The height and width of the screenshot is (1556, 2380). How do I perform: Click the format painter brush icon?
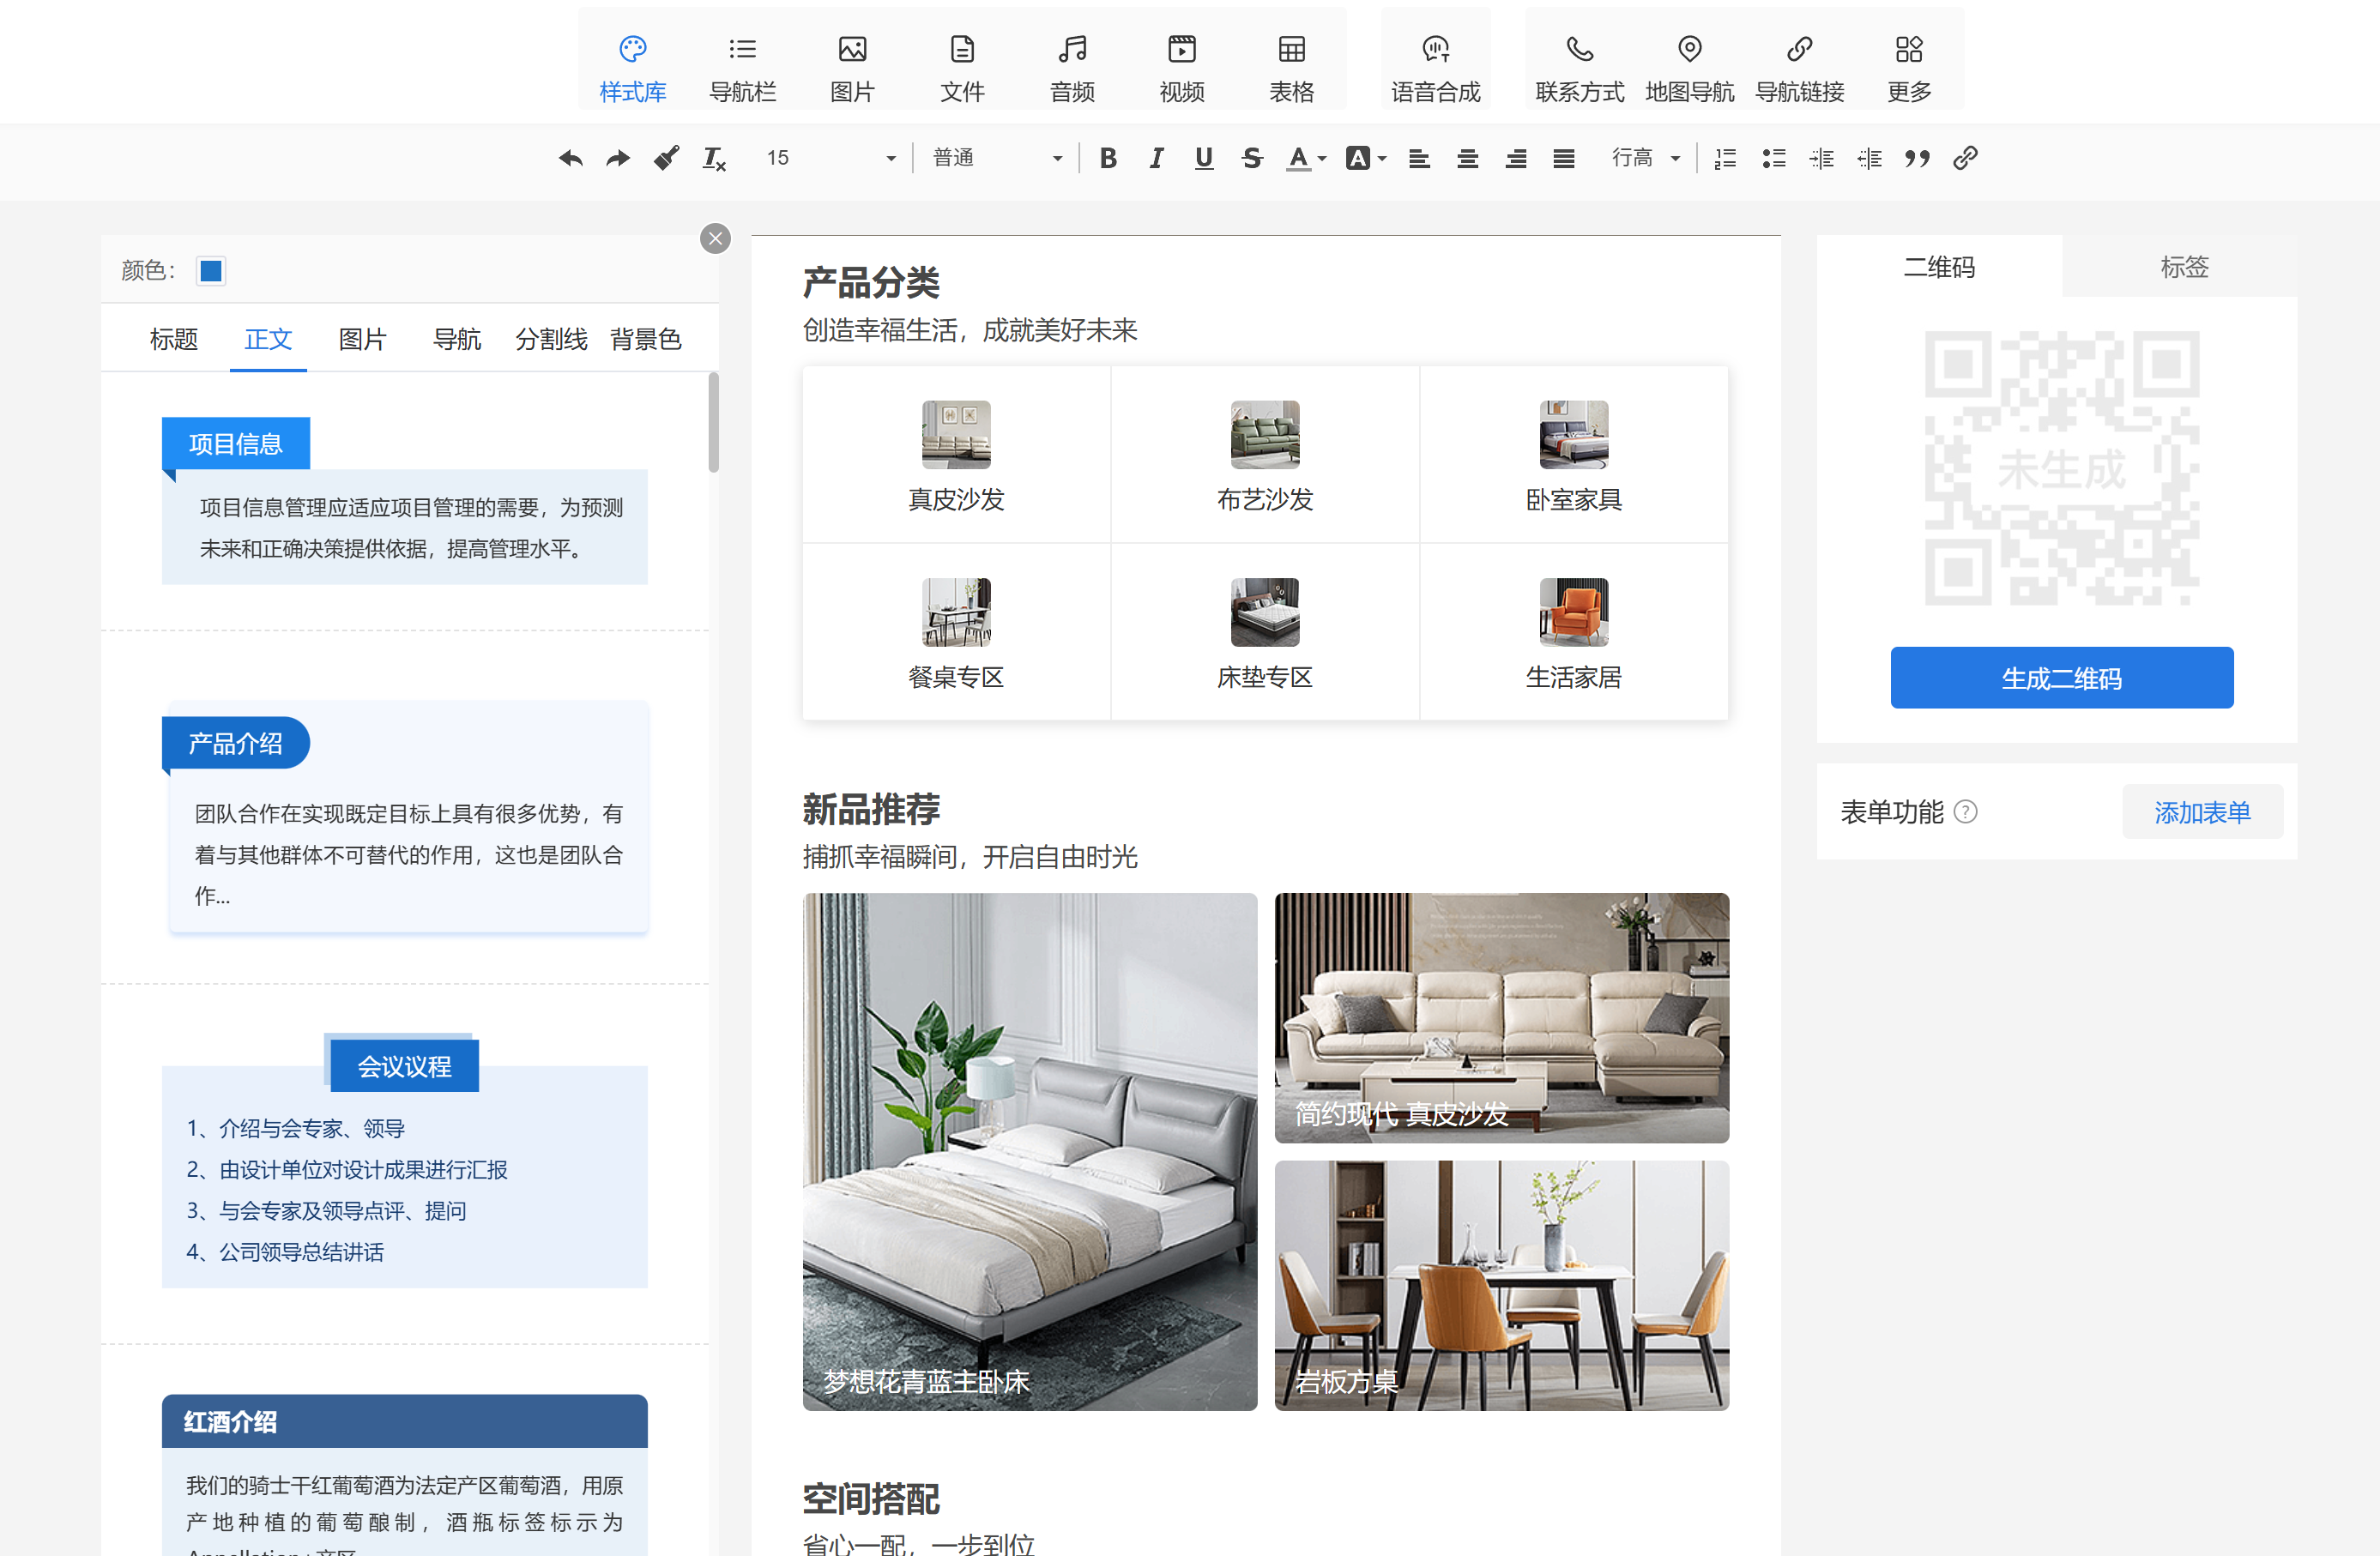pyautogui.click(x=666, y=158)
